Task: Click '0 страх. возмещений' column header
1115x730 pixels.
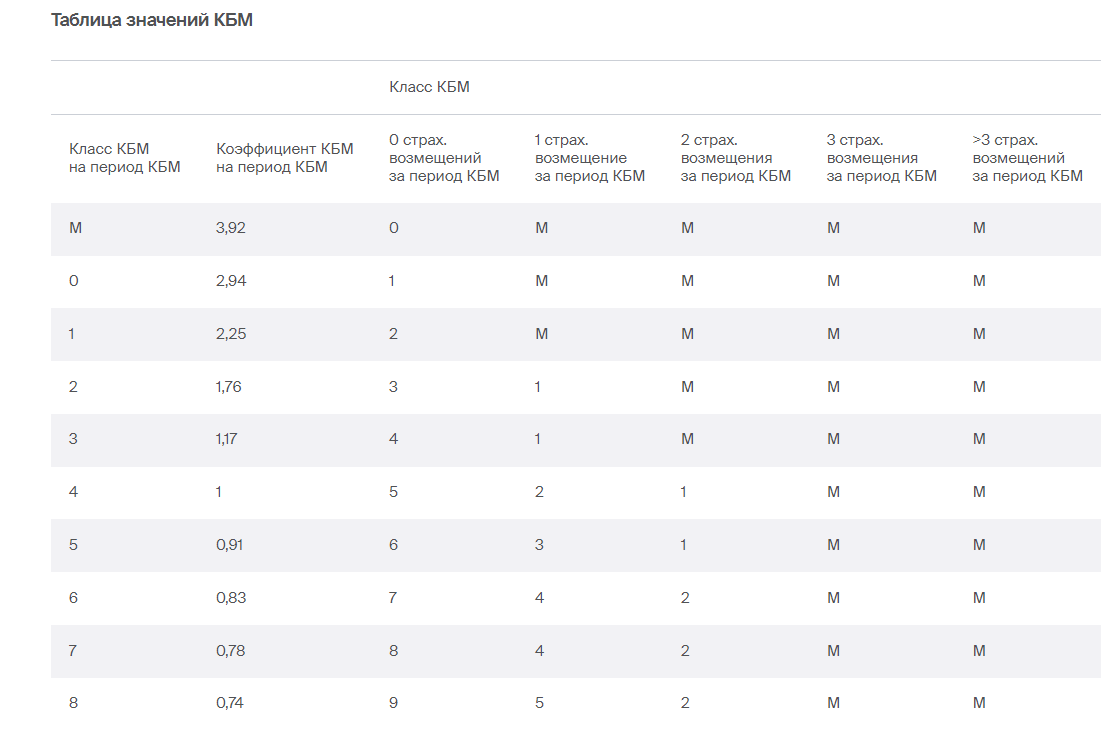Action: (444, 158)
